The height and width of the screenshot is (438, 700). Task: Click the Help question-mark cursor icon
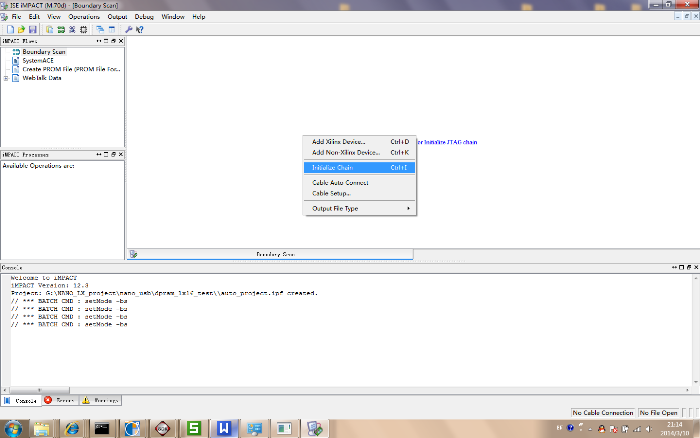click(140, 30)
